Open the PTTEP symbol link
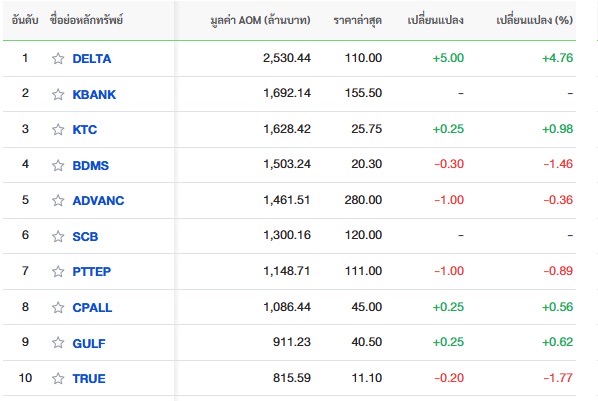Viewport: 598px width, 401px height. click(x=92, y=272)
